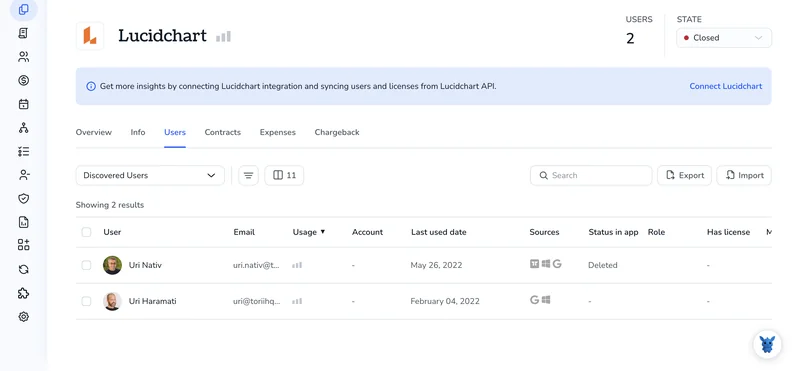Sort by the Usage column header
800x371 pixels.
tap(309, 232)
